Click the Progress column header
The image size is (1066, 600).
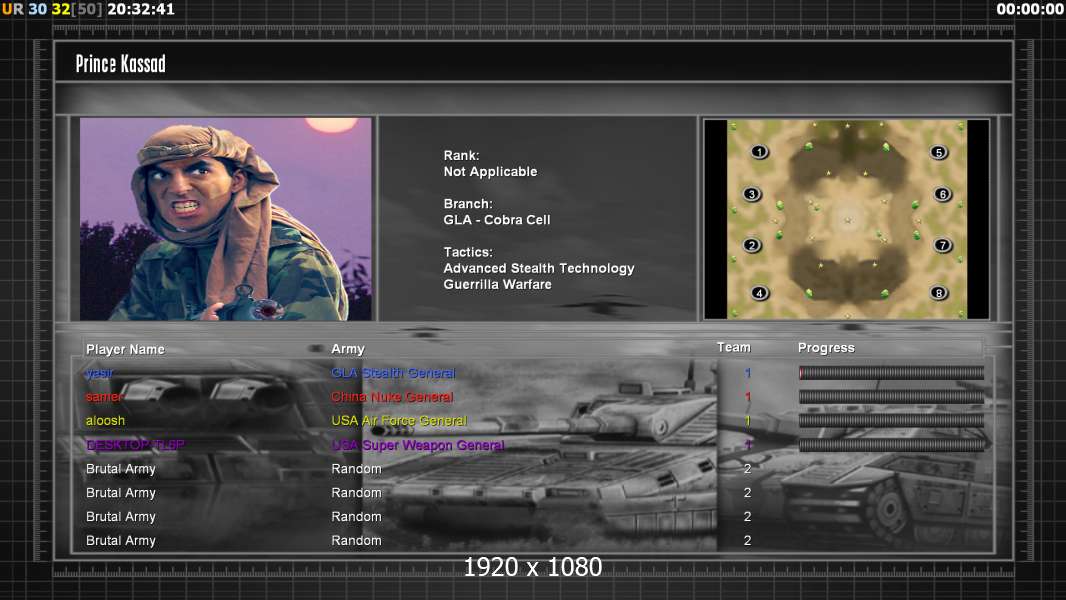click(x=826, y=348)
